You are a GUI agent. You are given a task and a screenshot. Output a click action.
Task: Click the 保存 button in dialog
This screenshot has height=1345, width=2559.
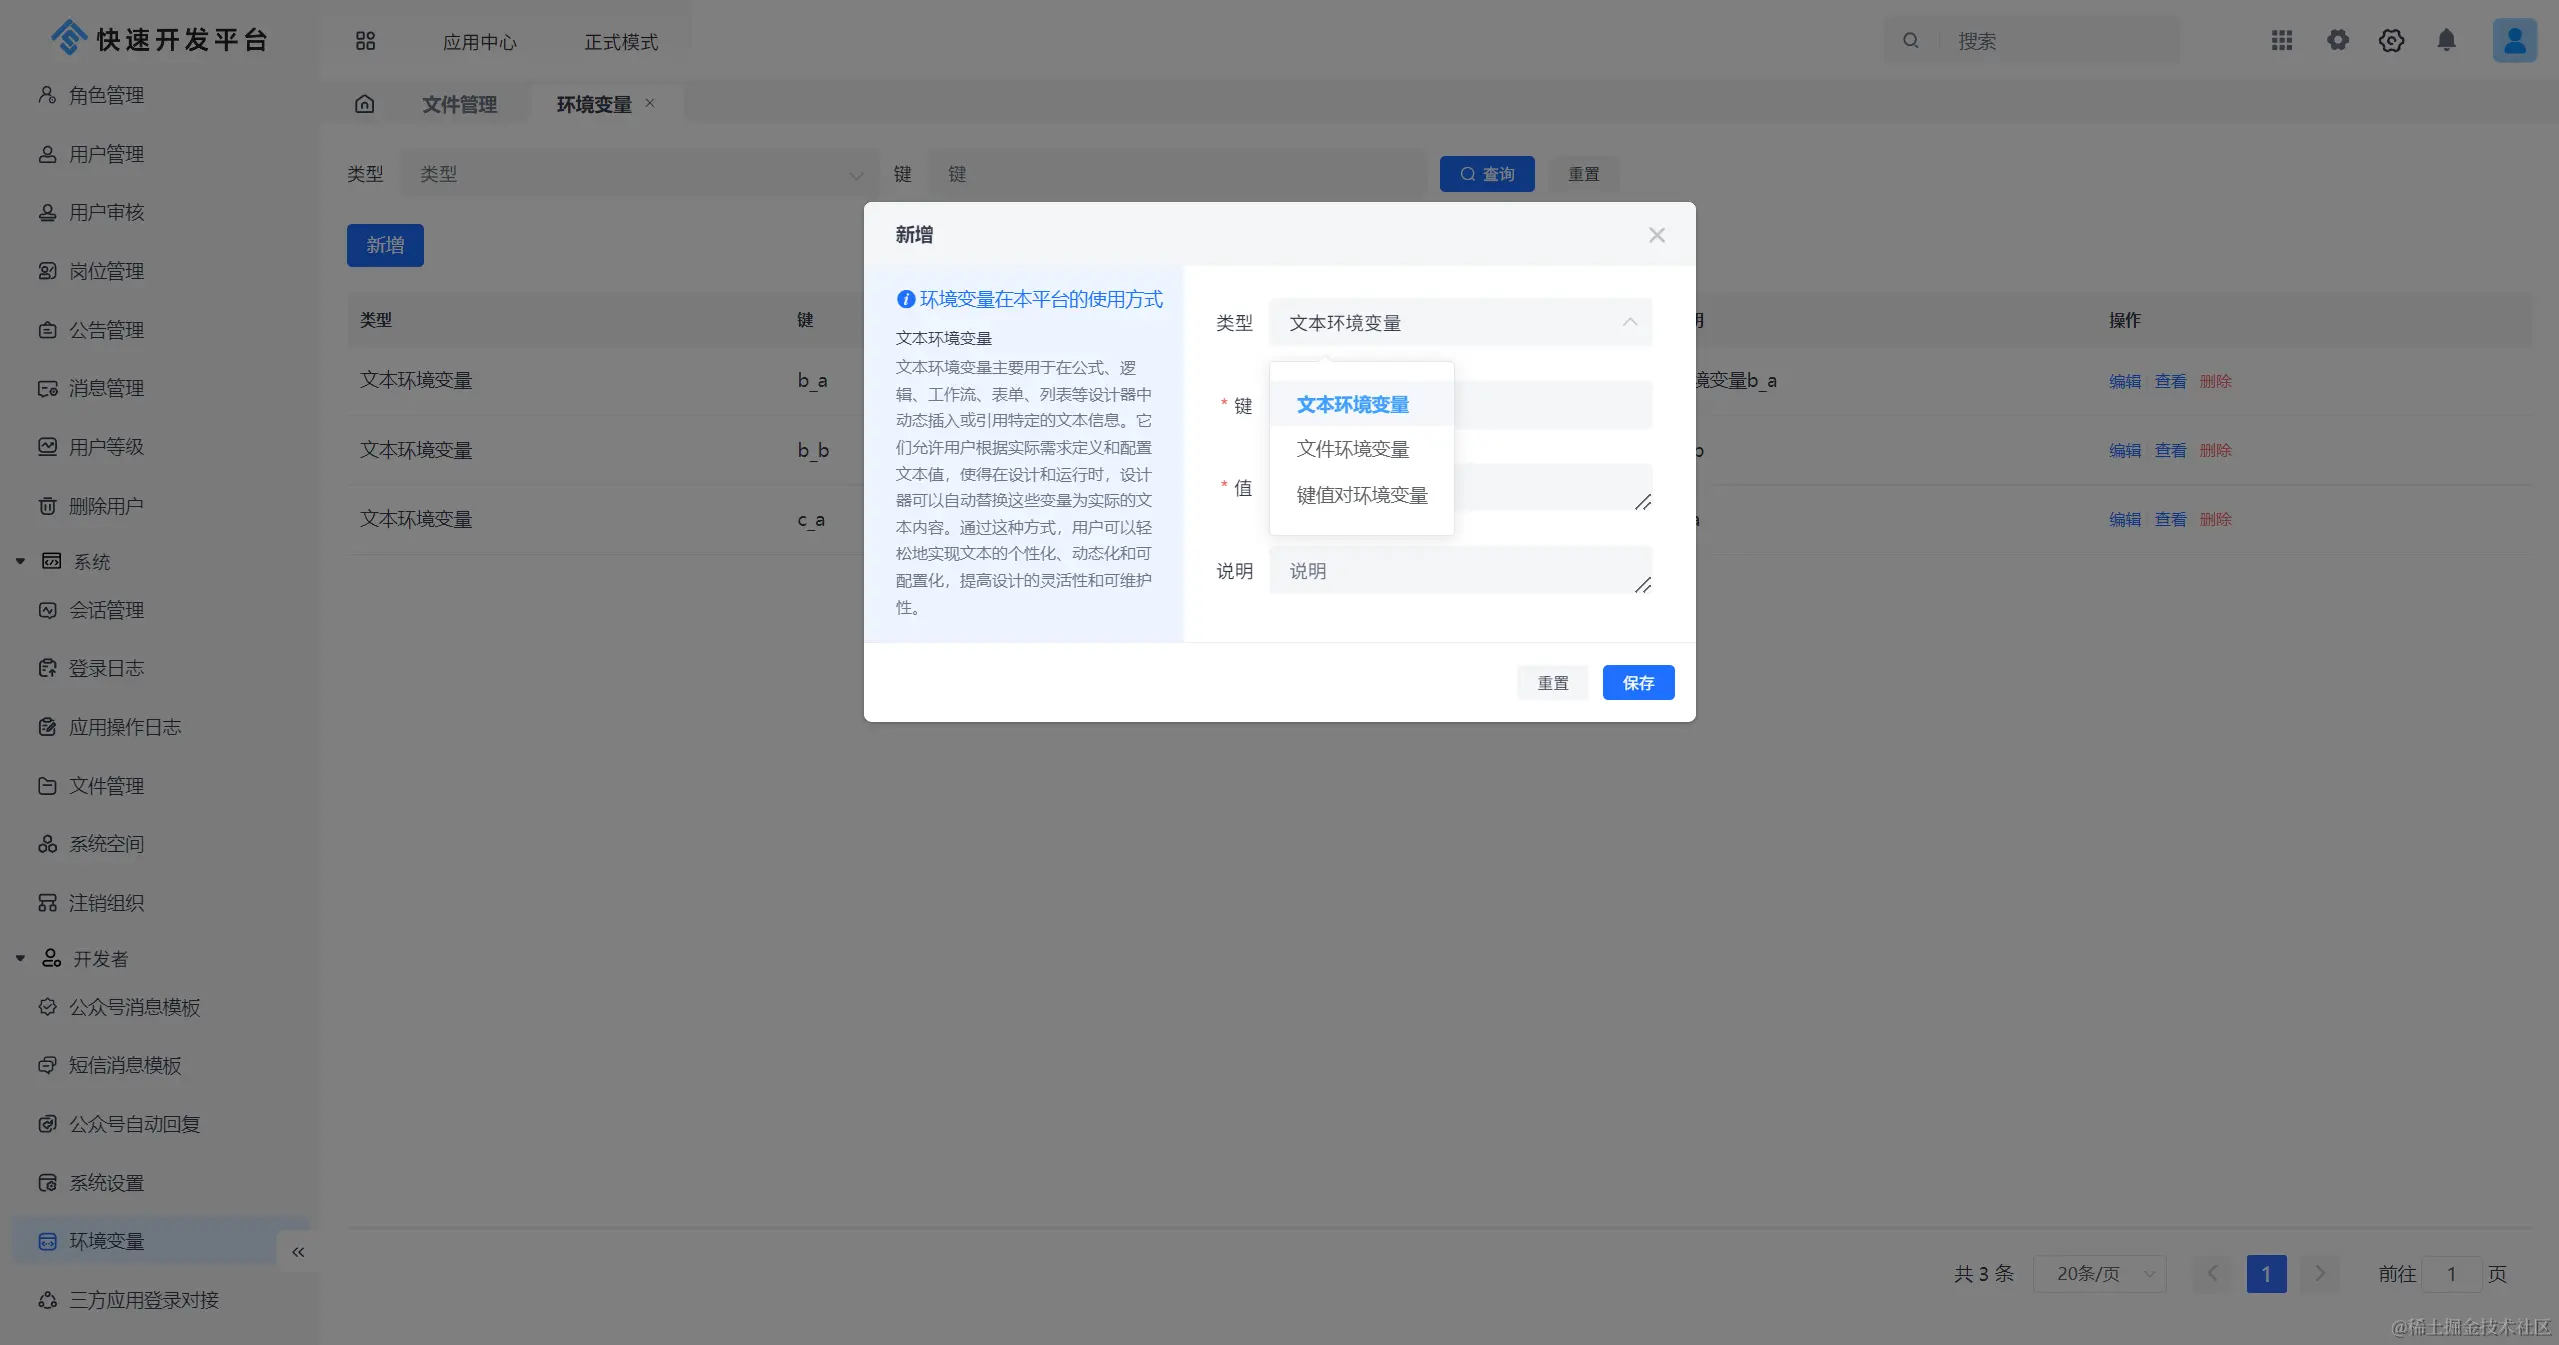point(1637,683)
